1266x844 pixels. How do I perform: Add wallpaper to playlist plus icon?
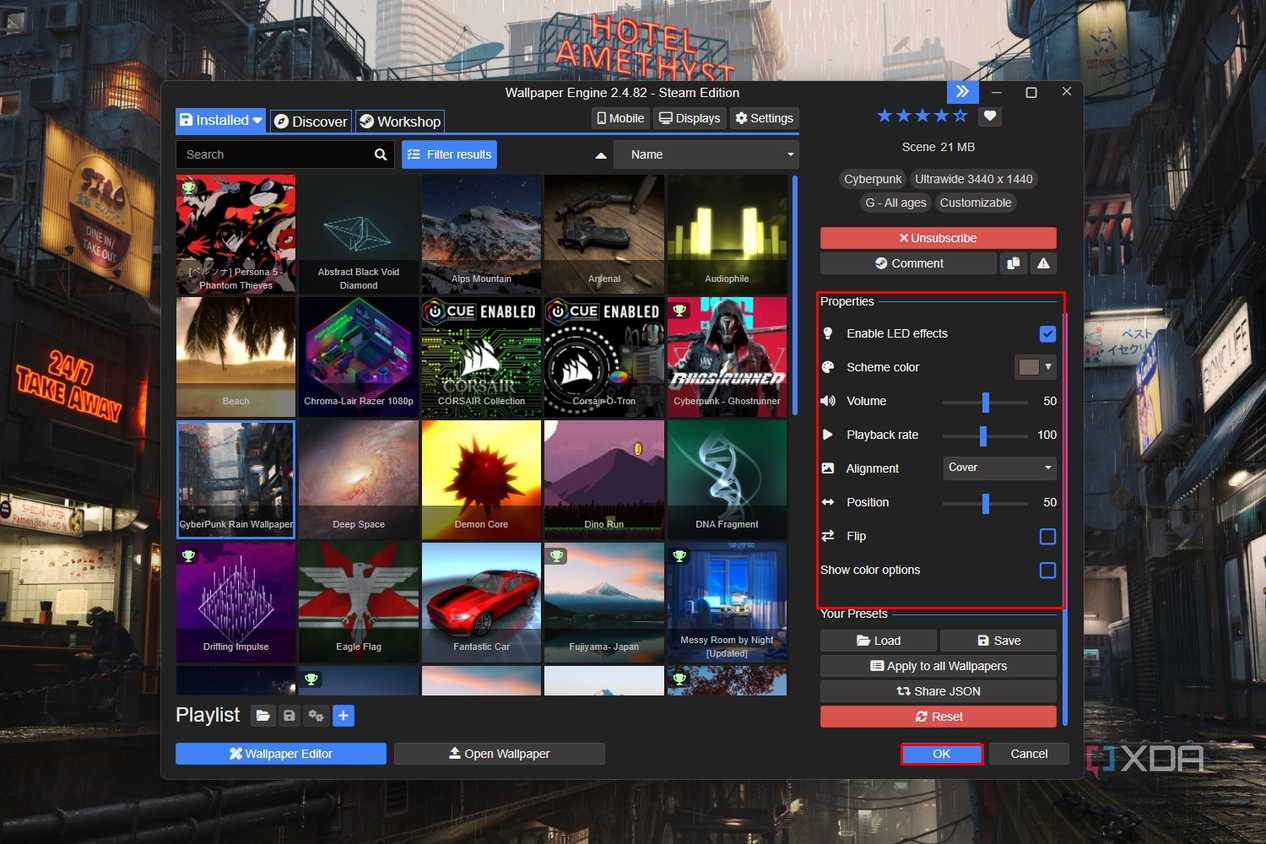pyautogui.click(x=343, y=716)
